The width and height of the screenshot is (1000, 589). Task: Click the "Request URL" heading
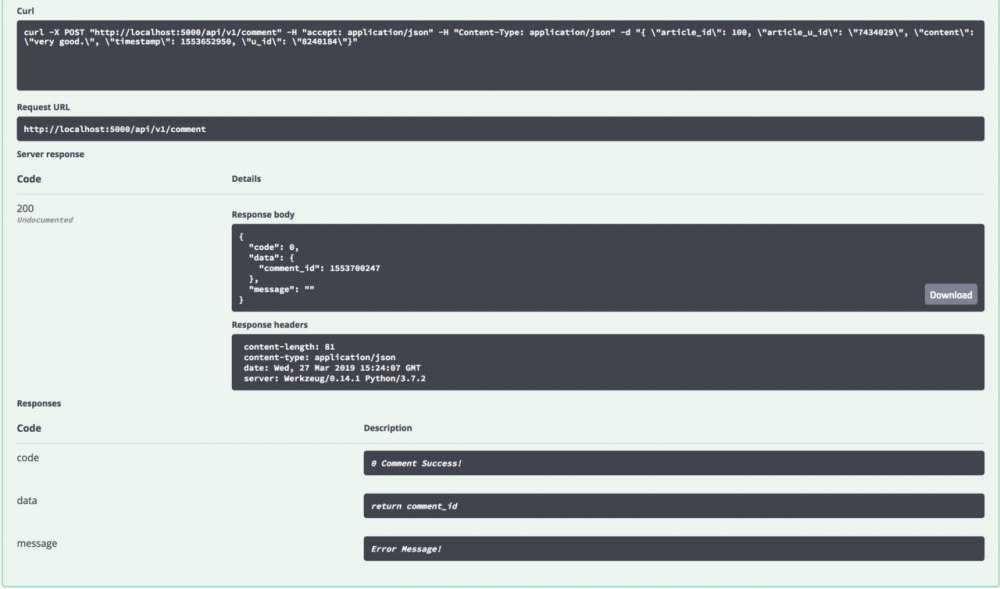point(43,106)
